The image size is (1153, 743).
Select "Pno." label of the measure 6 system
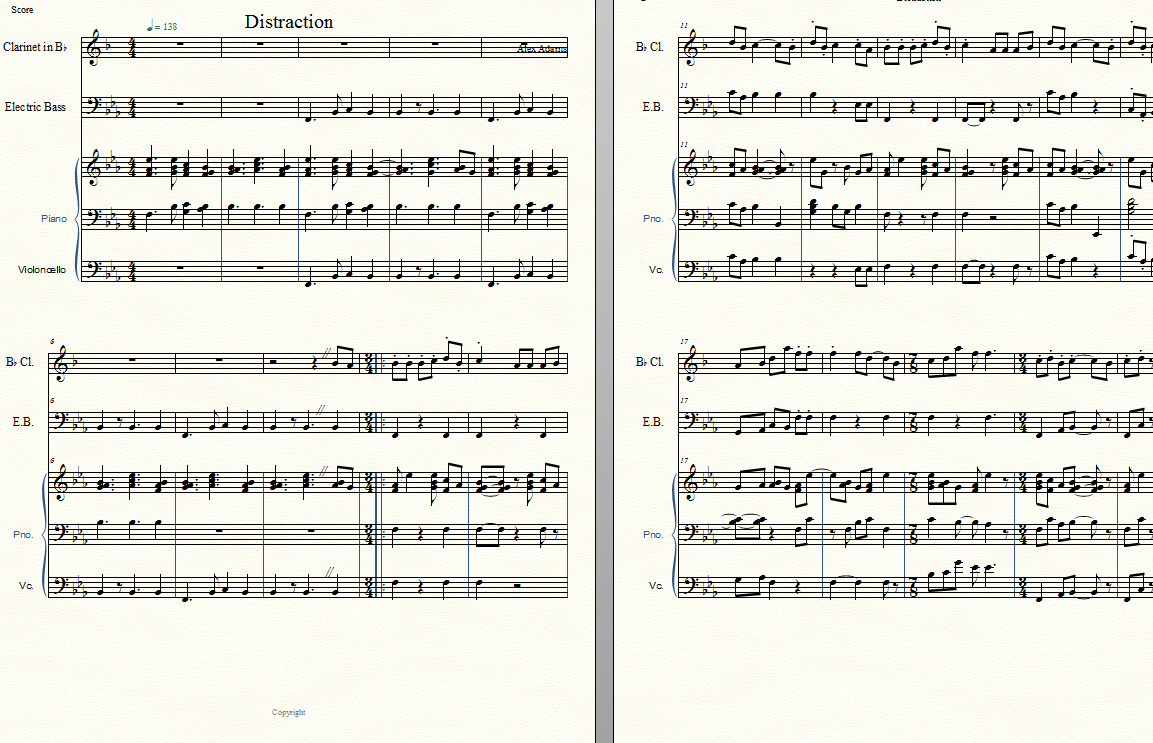coord(24,534)
